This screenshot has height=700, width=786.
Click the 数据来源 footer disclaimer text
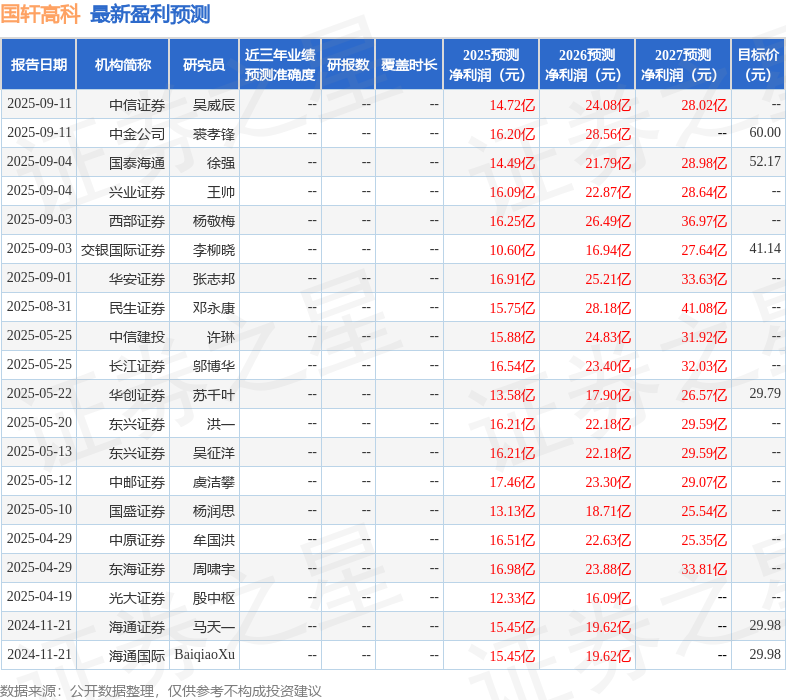click(x=160, y=691)
